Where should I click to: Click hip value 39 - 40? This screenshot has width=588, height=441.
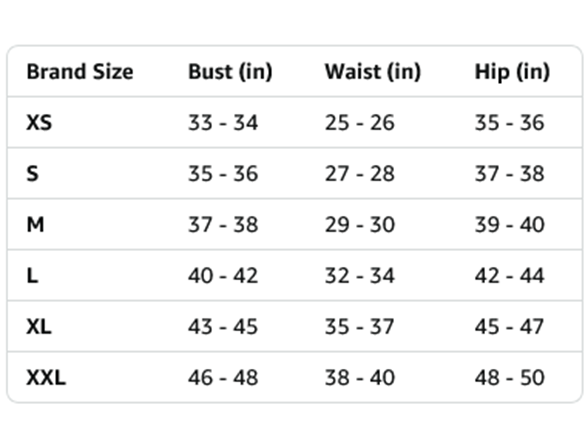510,225
